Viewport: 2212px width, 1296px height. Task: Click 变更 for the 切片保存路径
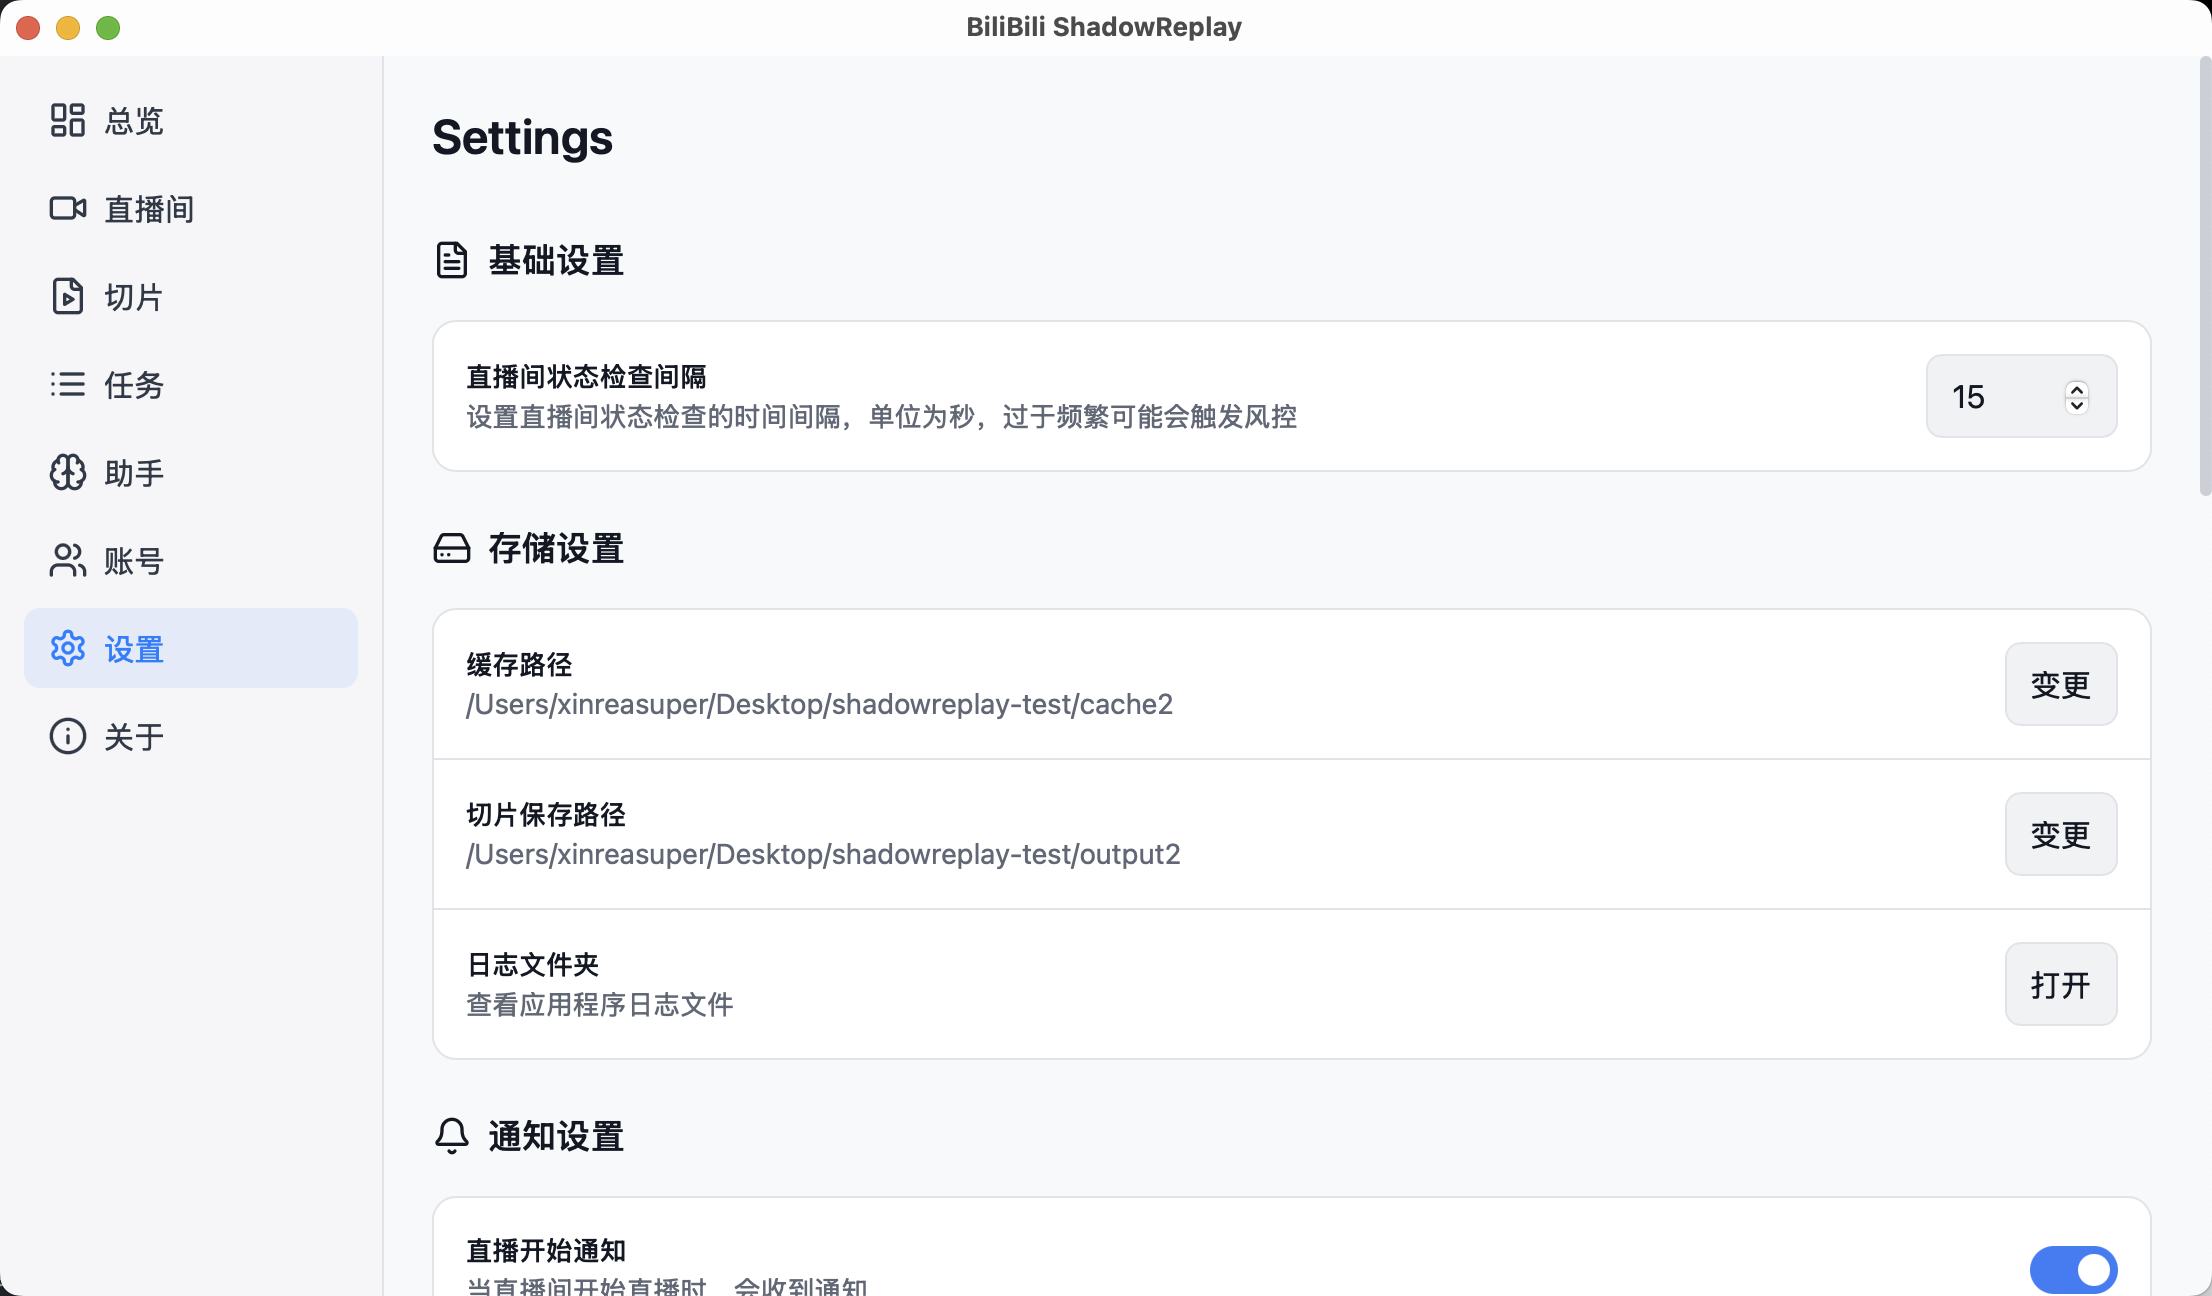tap(2060, 834)
